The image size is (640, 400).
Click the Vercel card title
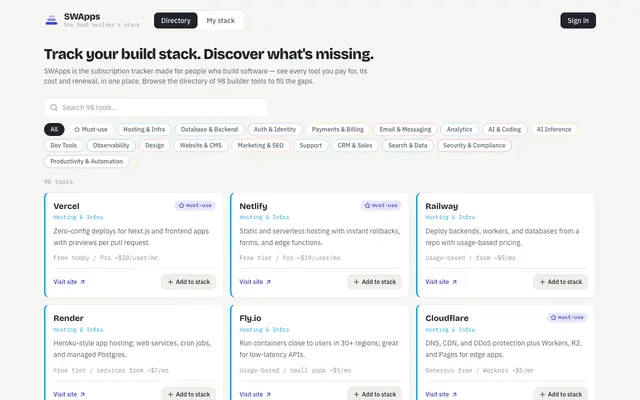pyautogui.click(x=67, y=207)
